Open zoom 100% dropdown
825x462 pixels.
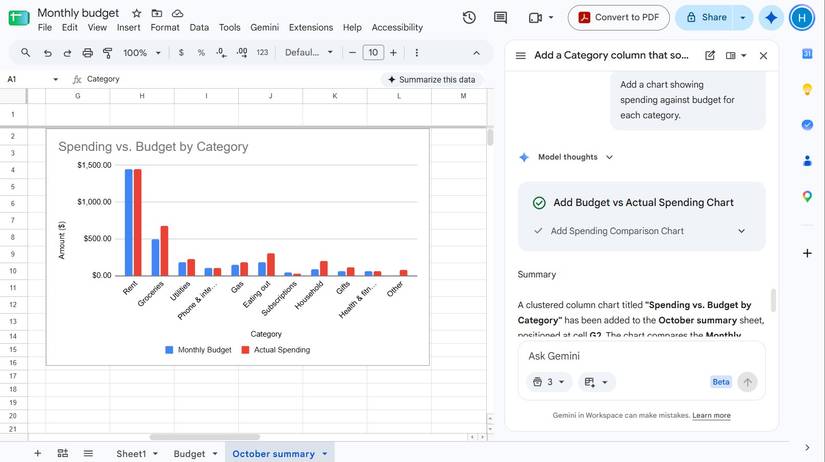tap(142, 53)
